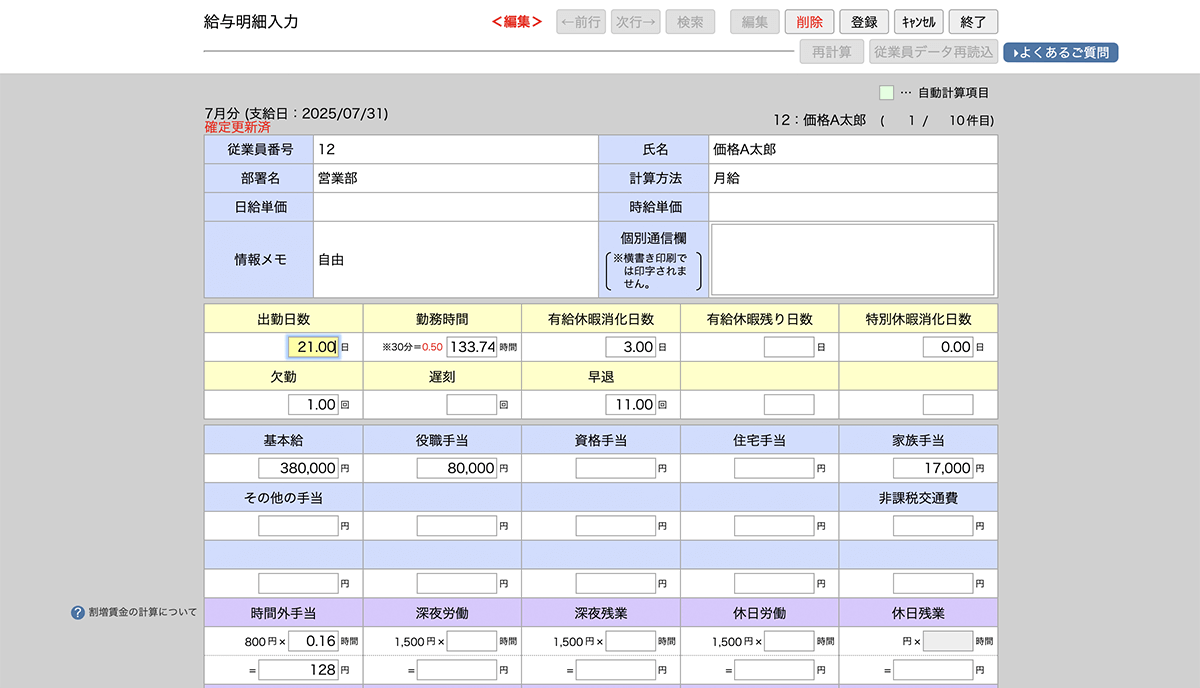Click the 検索 button
This screenshot has height=688, width=1200.
691,22
